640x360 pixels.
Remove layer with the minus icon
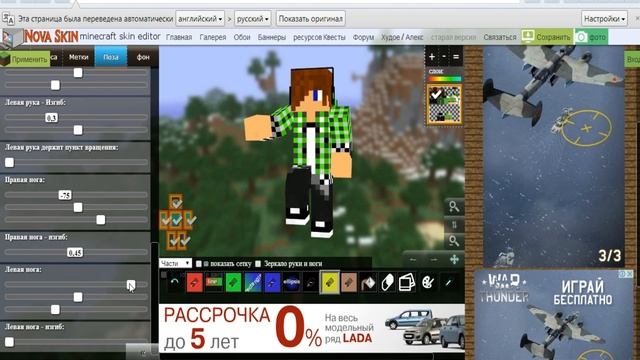(x=444, y=57)
